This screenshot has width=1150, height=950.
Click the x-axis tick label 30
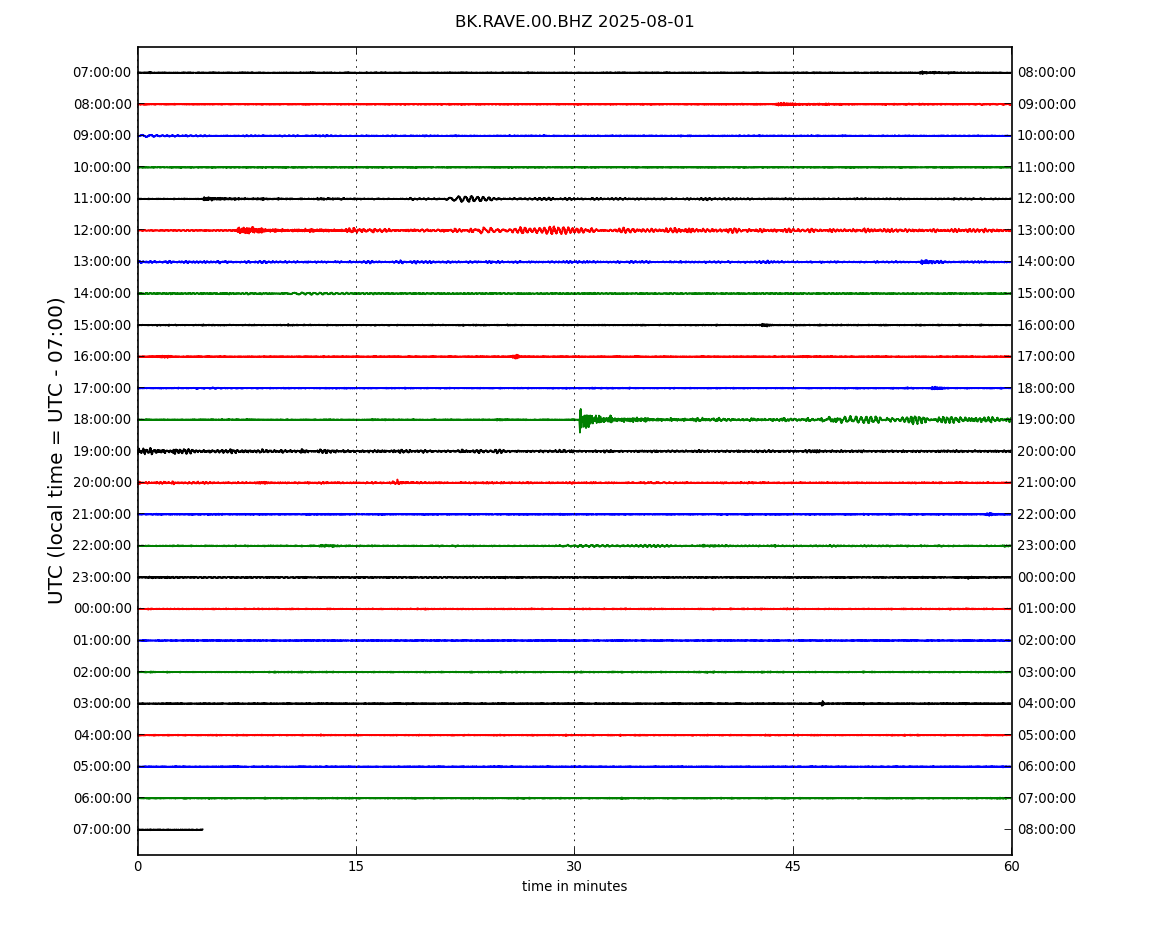click(x=574, y=866)
